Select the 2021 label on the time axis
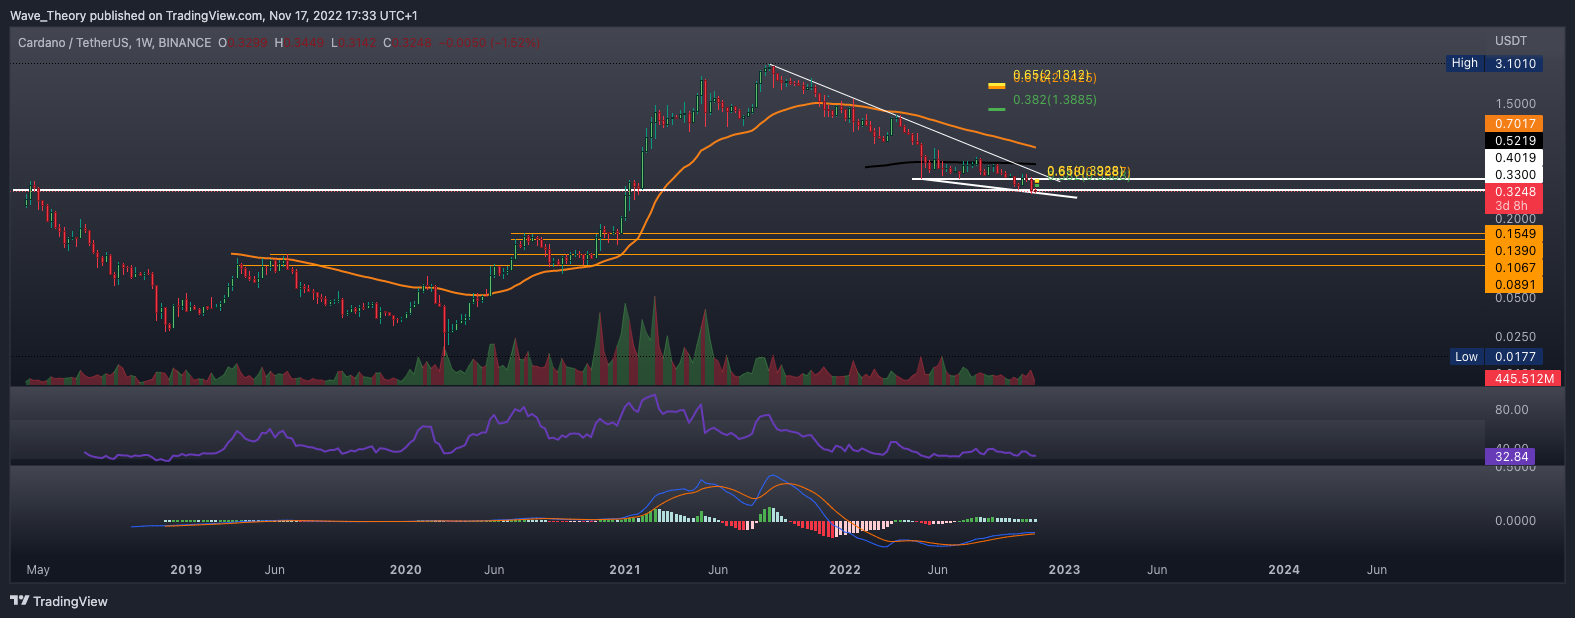Screen dimensions: 1575x618 pyautogui.click(x=625, y=570)
